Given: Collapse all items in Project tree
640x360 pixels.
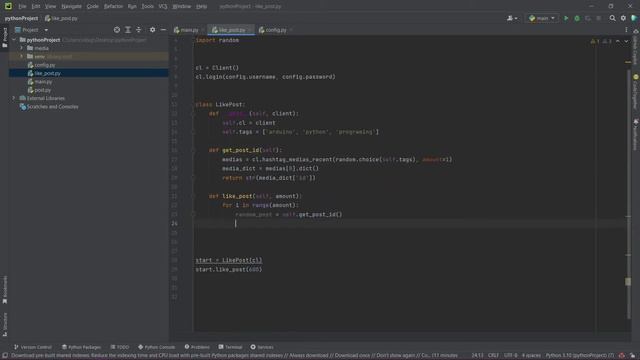Looking at the screenshot, I should [x=139, y=30].
